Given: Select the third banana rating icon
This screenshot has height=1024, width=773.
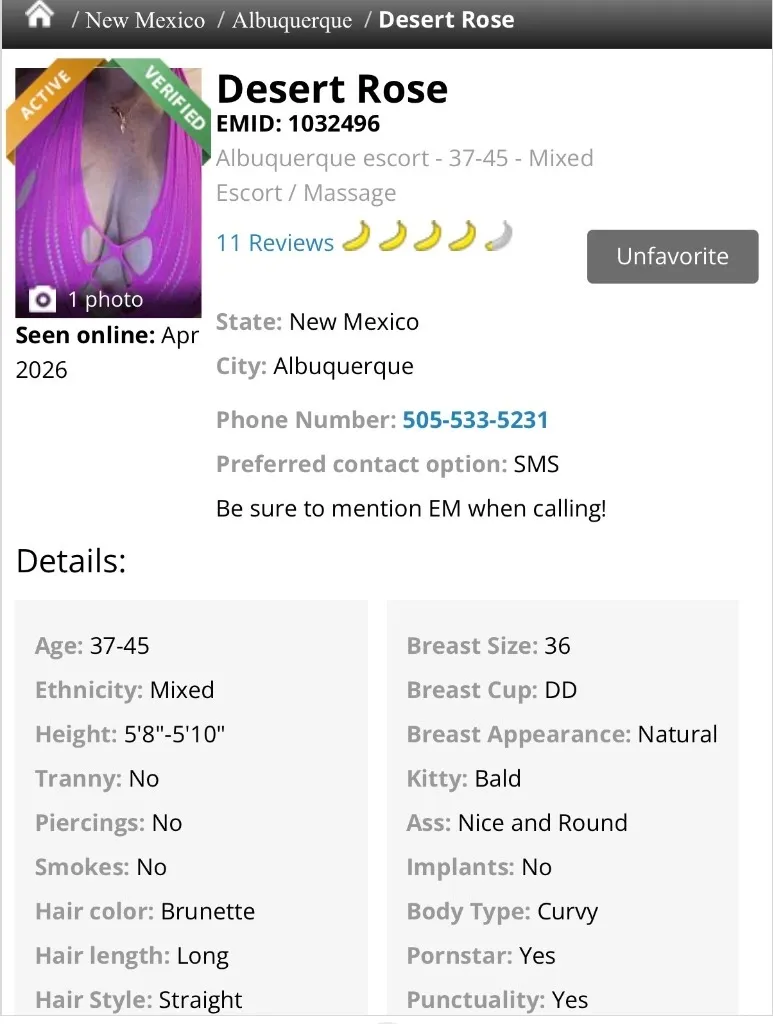Looking at the screenshot, I should point(428,238).
